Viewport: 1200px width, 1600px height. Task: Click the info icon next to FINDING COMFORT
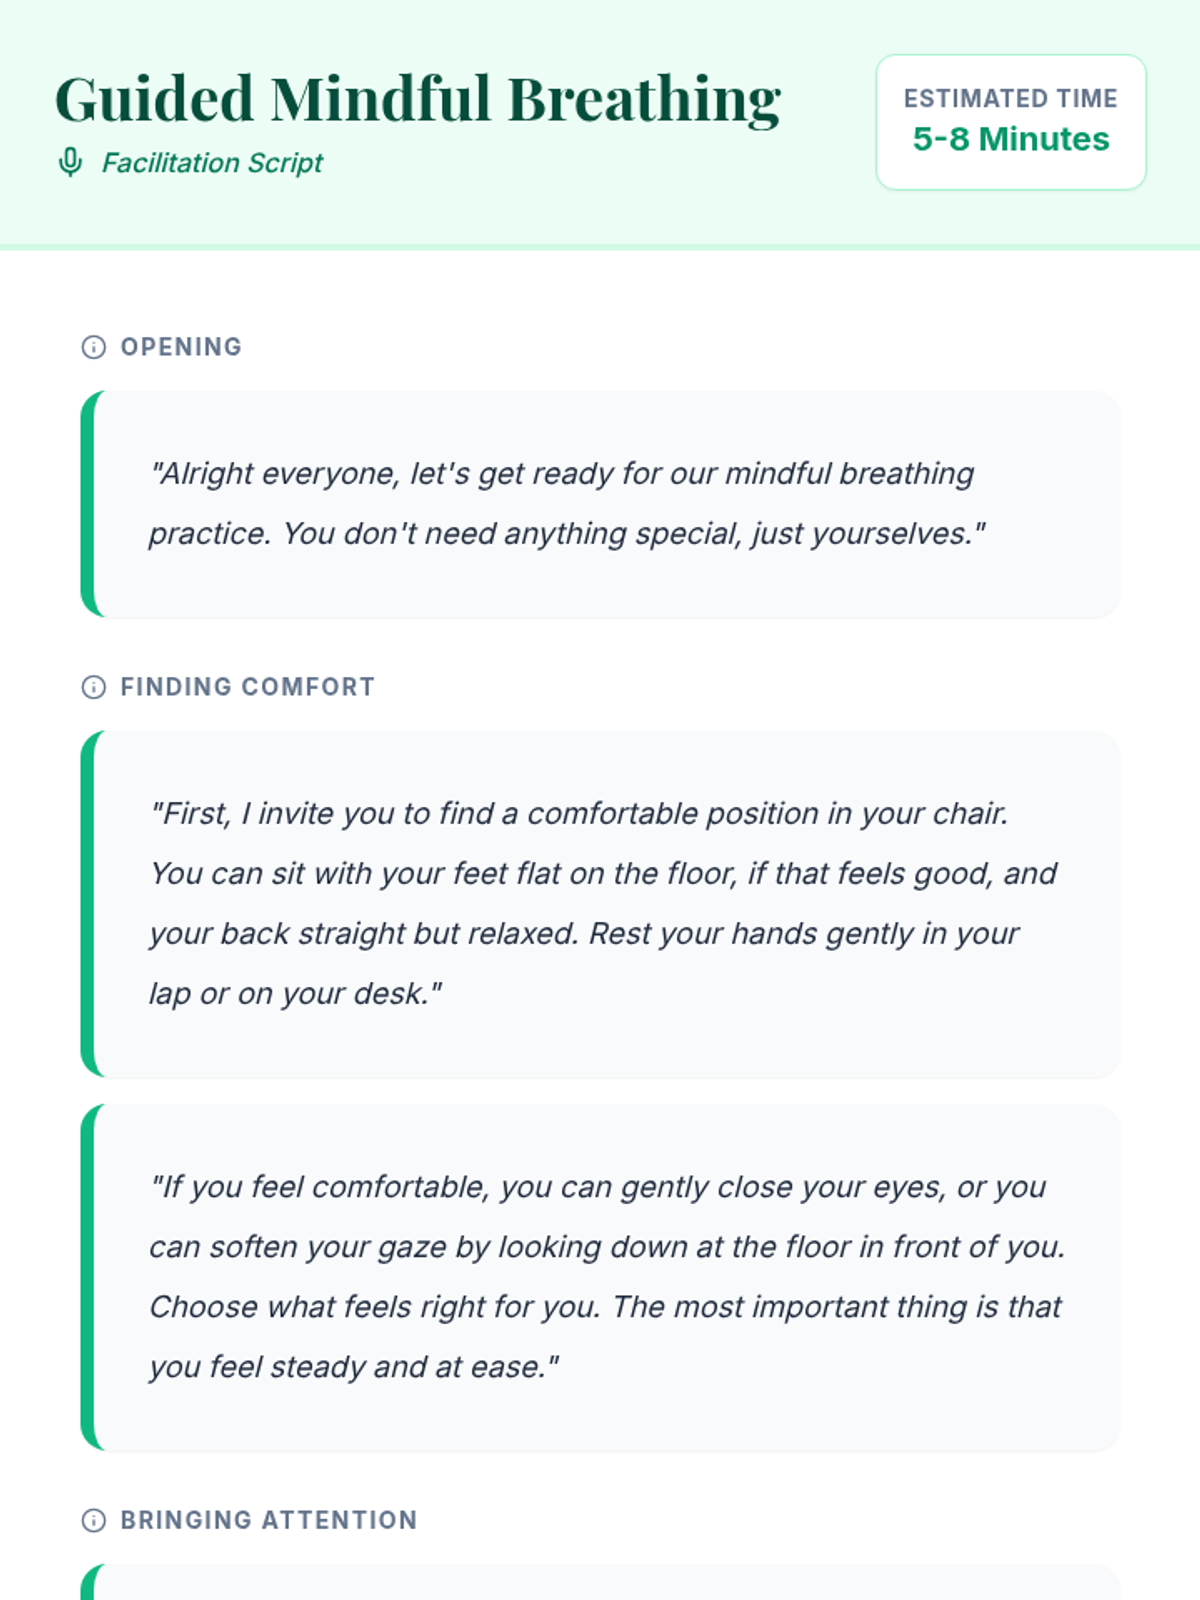pyautogui.click(x=93, y=687)
